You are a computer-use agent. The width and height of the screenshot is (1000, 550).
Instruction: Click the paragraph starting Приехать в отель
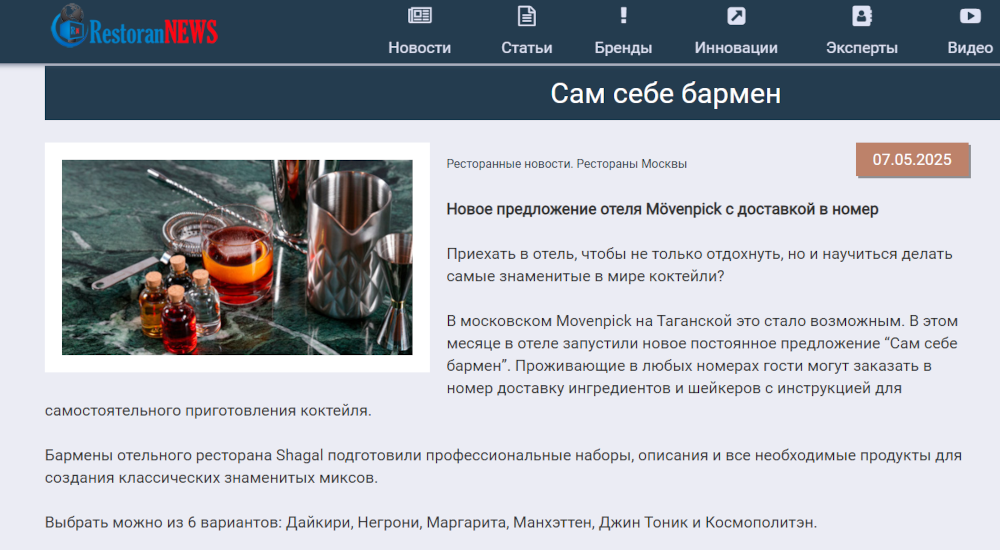699,265
